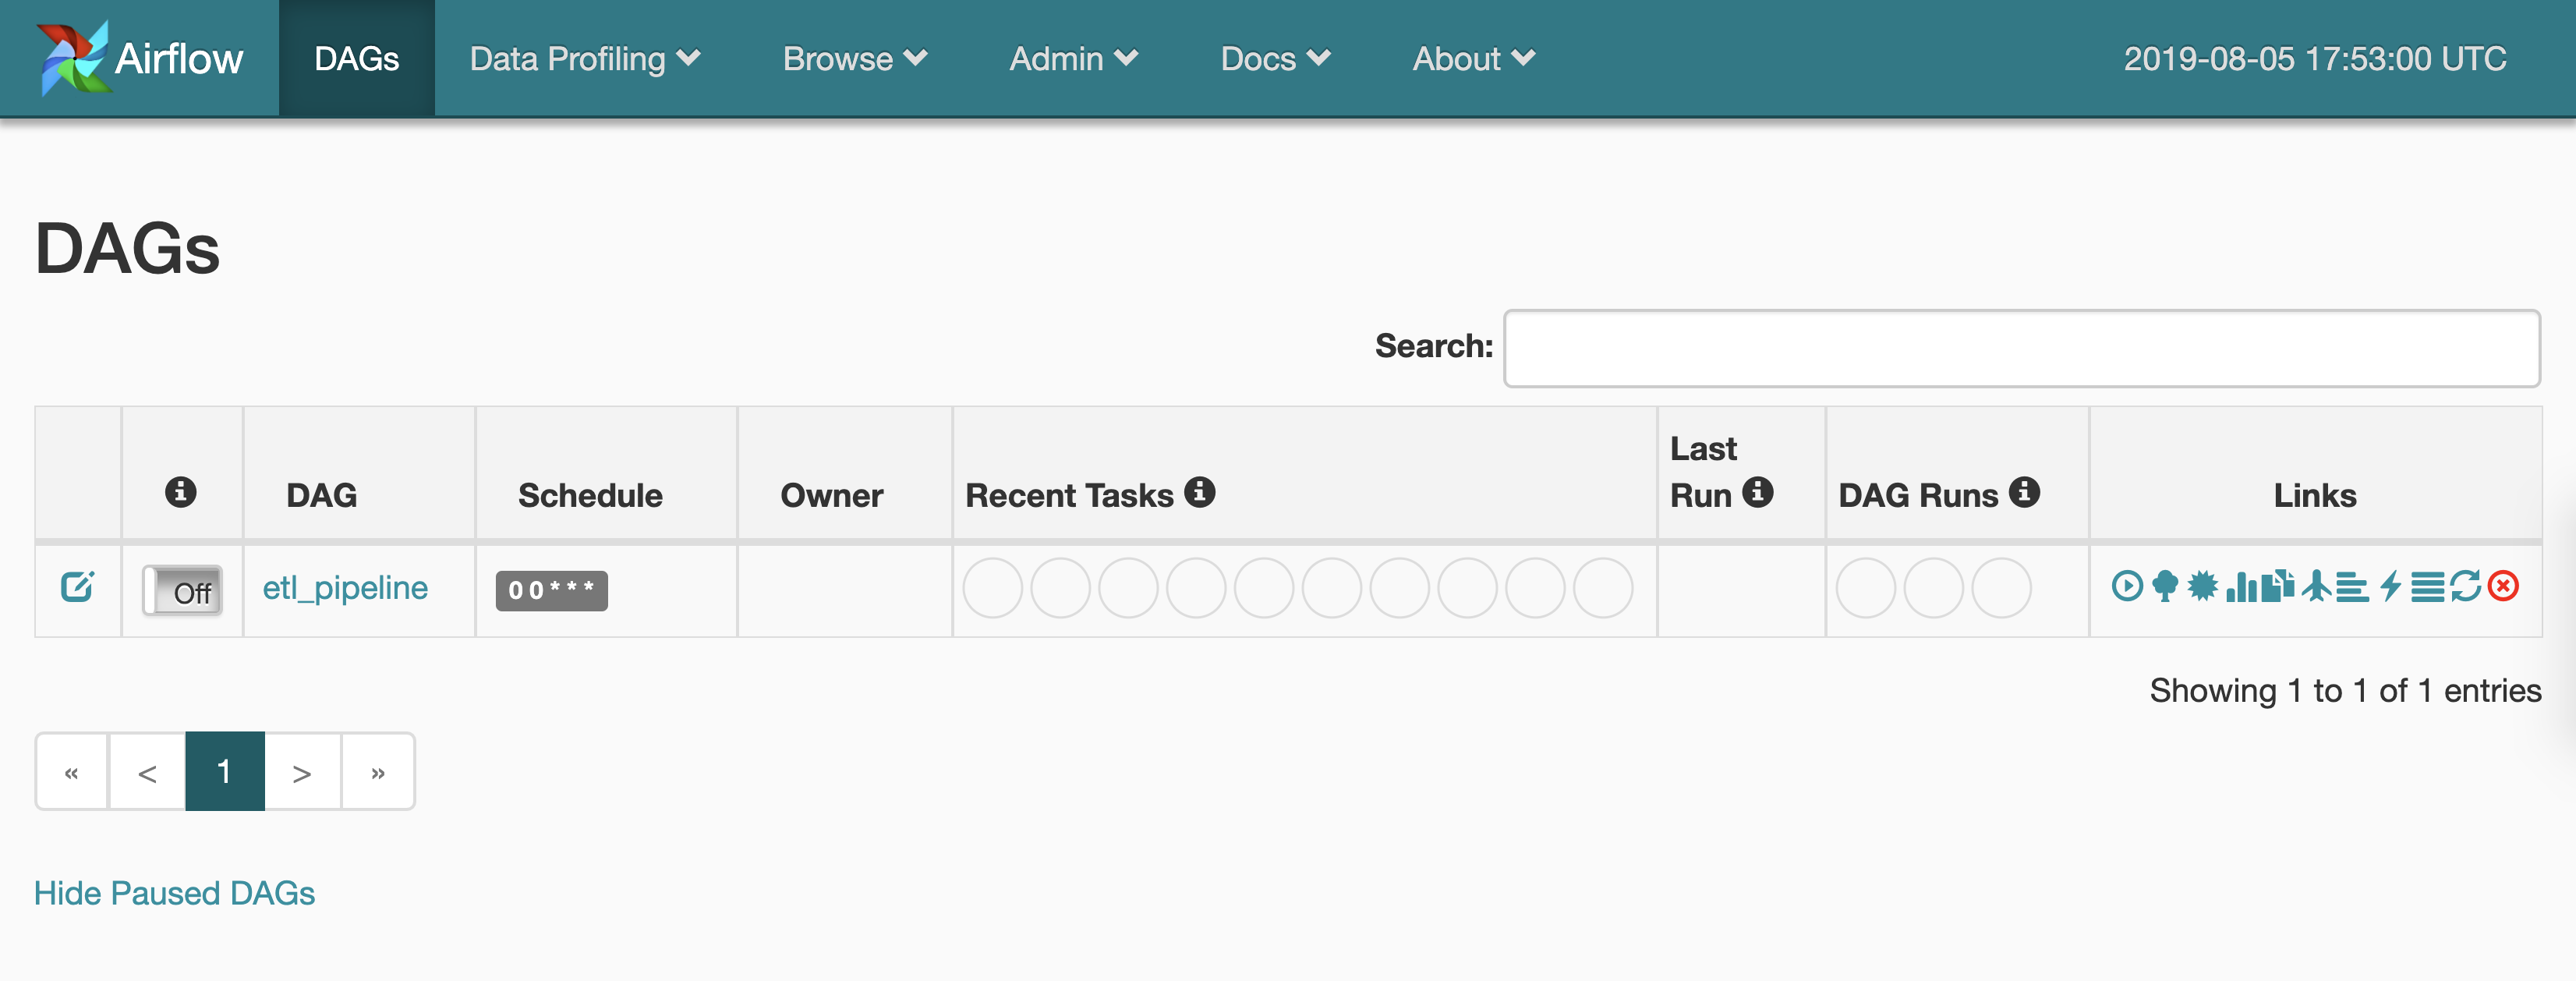This screenshot has width=2576, height=981.
Task: Click the info icon in the pause column header
Action: (x=181, y=492)
